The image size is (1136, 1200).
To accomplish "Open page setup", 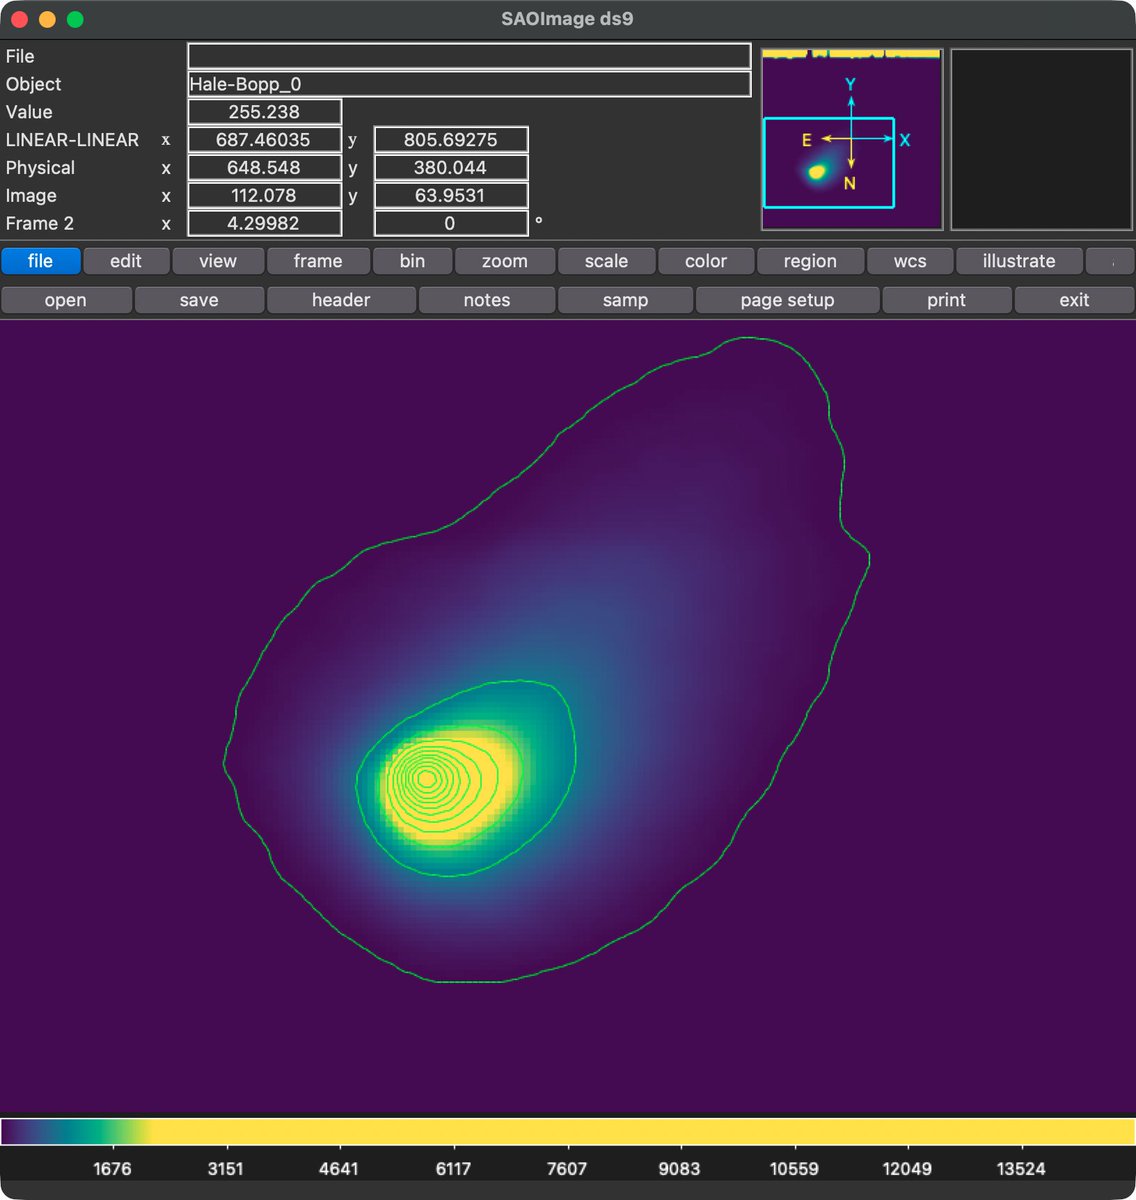I will [787, 300].
